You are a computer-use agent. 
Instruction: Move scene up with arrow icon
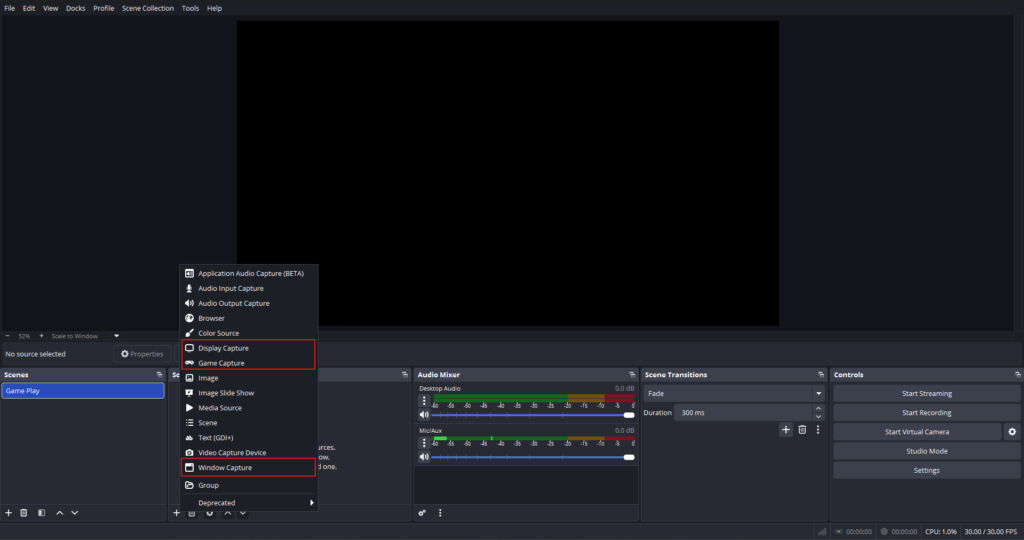coord(59,513)
